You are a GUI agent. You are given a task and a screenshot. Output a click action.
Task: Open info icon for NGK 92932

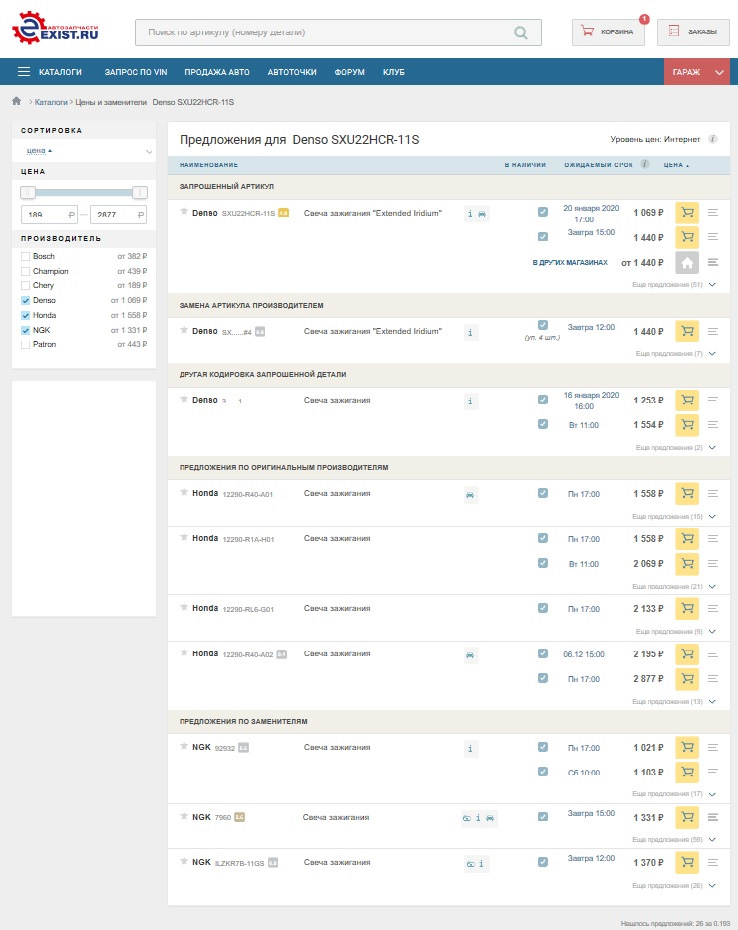(x=470, y=749)
